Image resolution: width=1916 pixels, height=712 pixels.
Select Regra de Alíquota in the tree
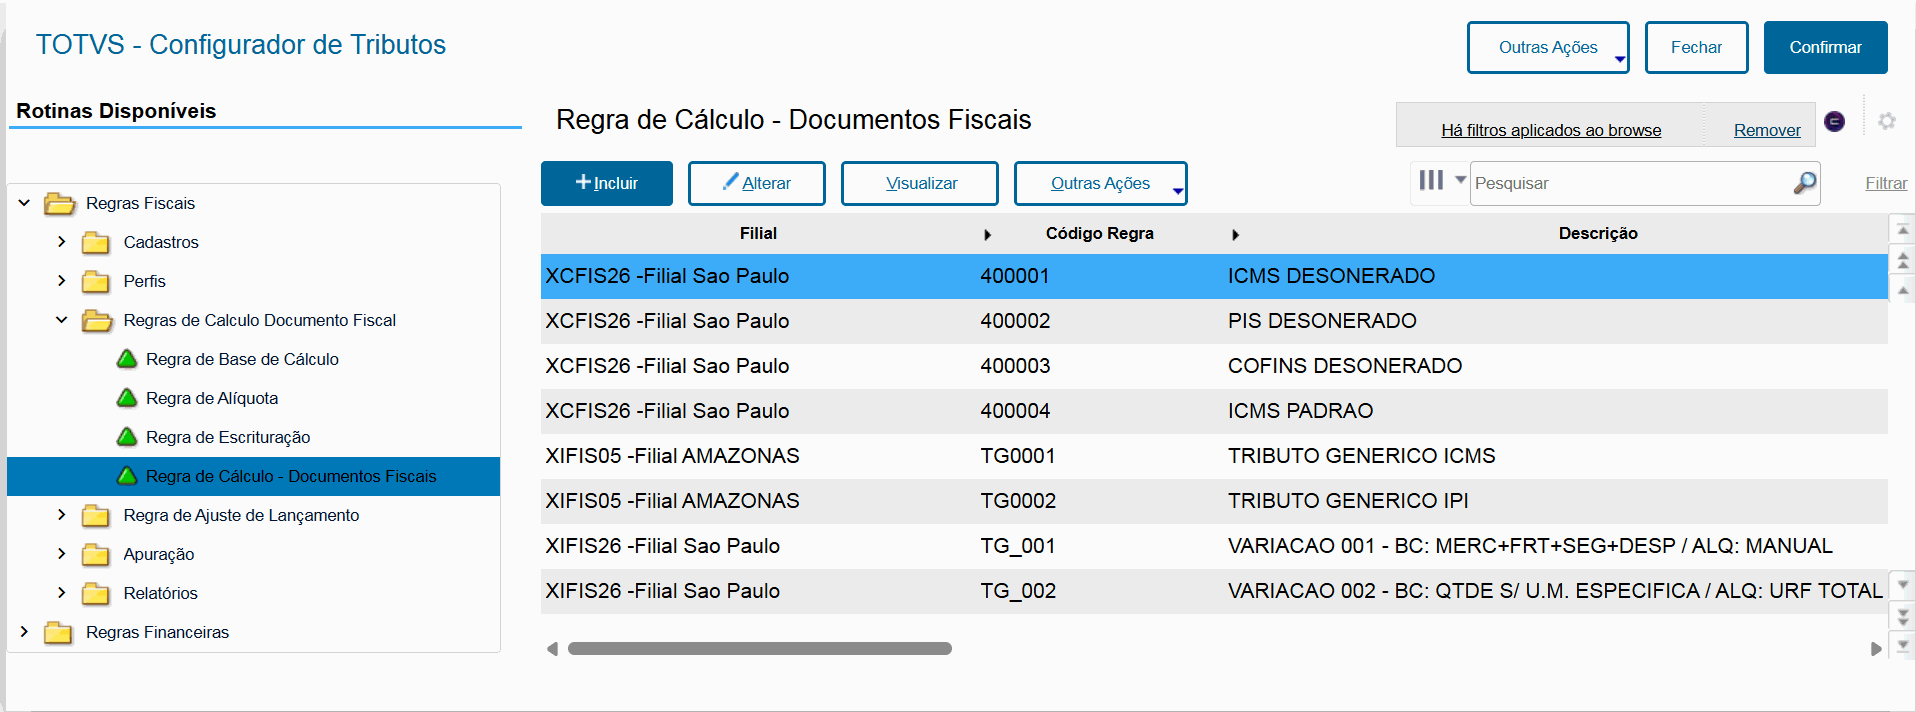pos(212,398)
